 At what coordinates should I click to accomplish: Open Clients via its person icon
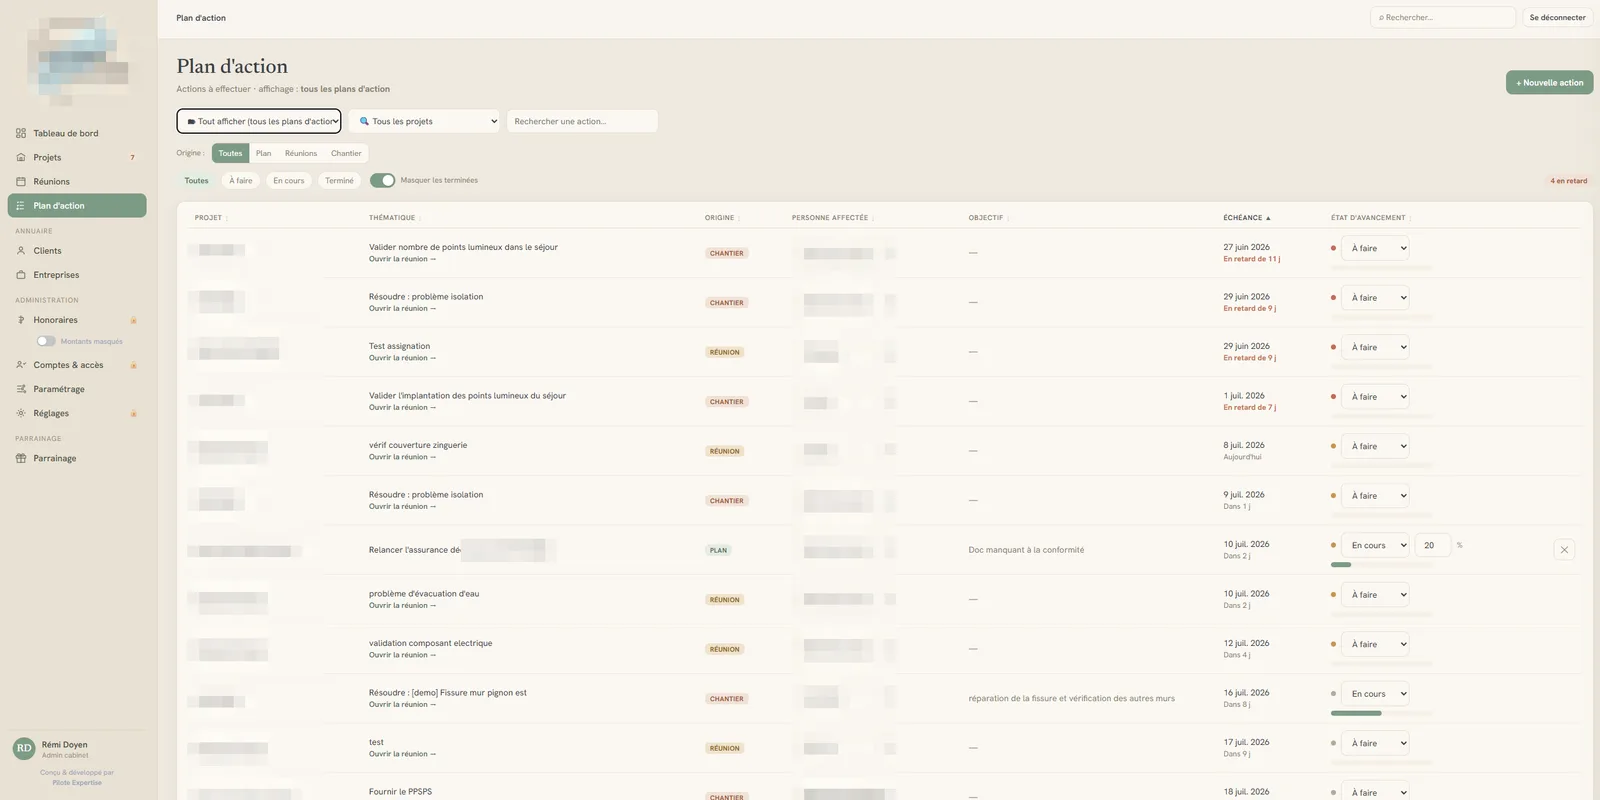pos(21,250)
